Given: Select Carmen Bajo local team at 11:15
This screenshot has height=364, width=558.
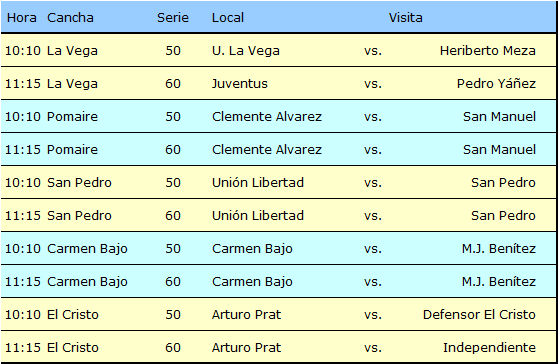Looking at the screenshot, I should pyautogui.click(x=252, y=282).
